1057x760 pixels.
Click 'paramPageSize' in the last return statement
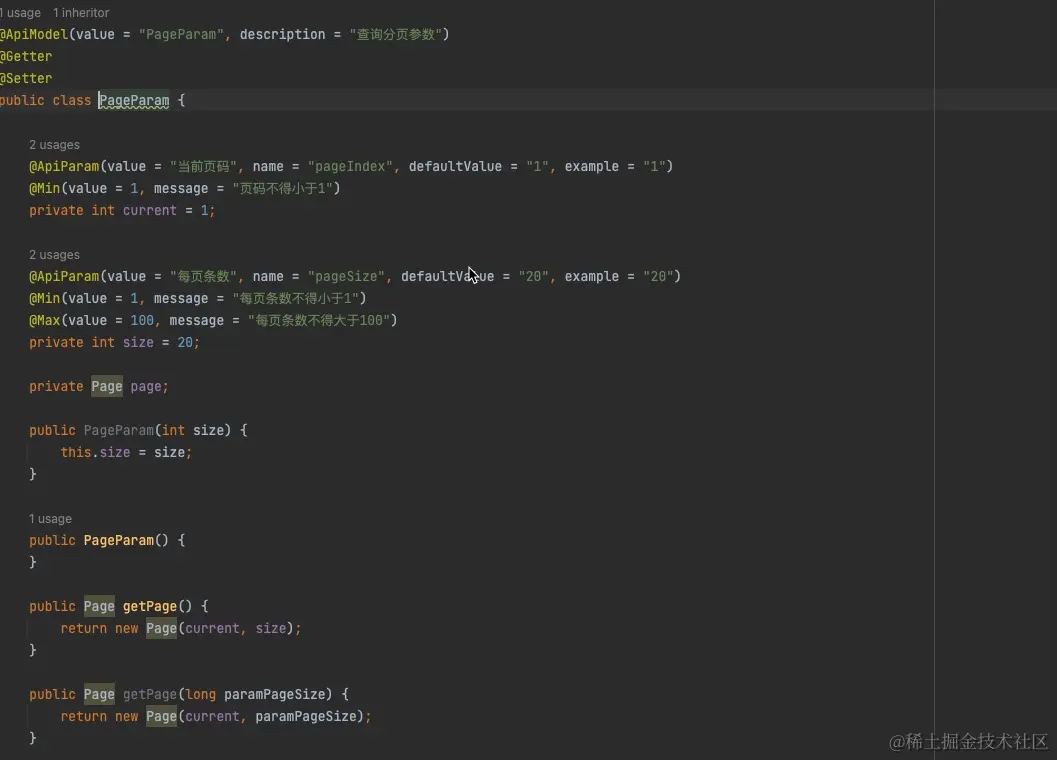coord(305,716)
